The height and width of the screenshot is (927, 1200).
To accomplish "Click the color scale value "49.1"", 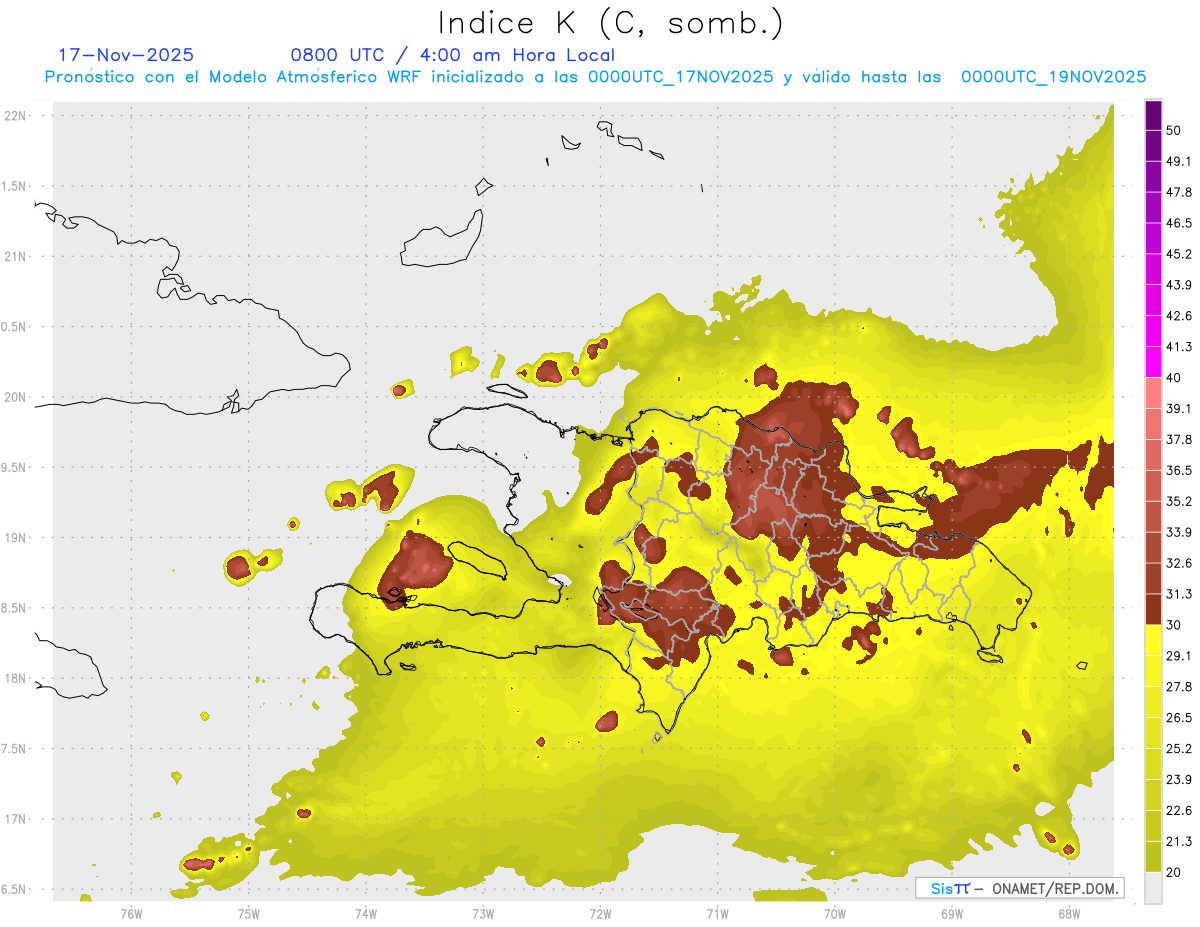I will click(x=1179, y=161).
